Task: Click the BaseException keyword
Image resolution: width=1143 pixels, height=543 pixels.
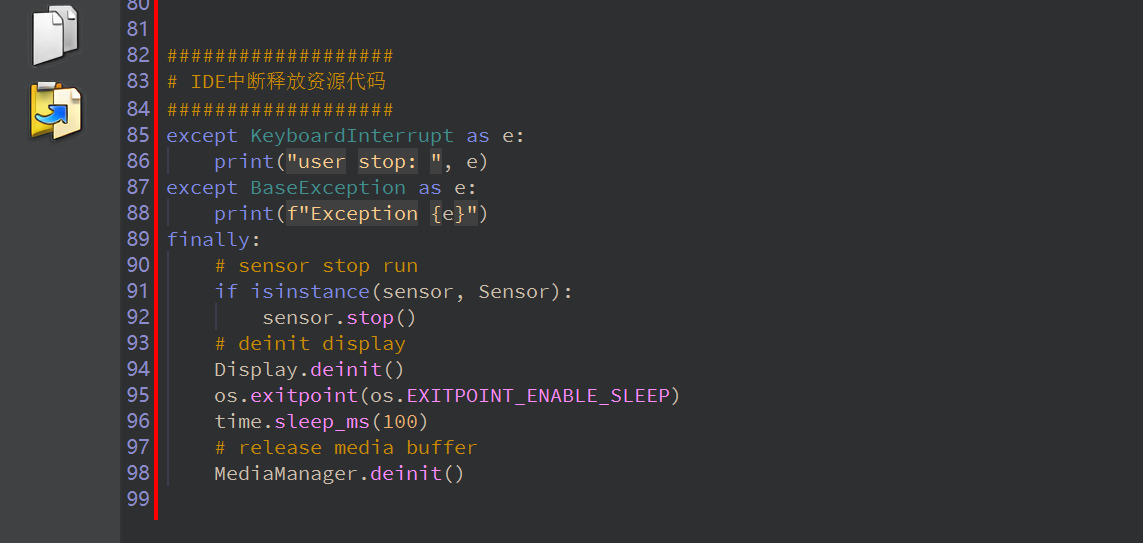Action: click(x=327, y=187)
